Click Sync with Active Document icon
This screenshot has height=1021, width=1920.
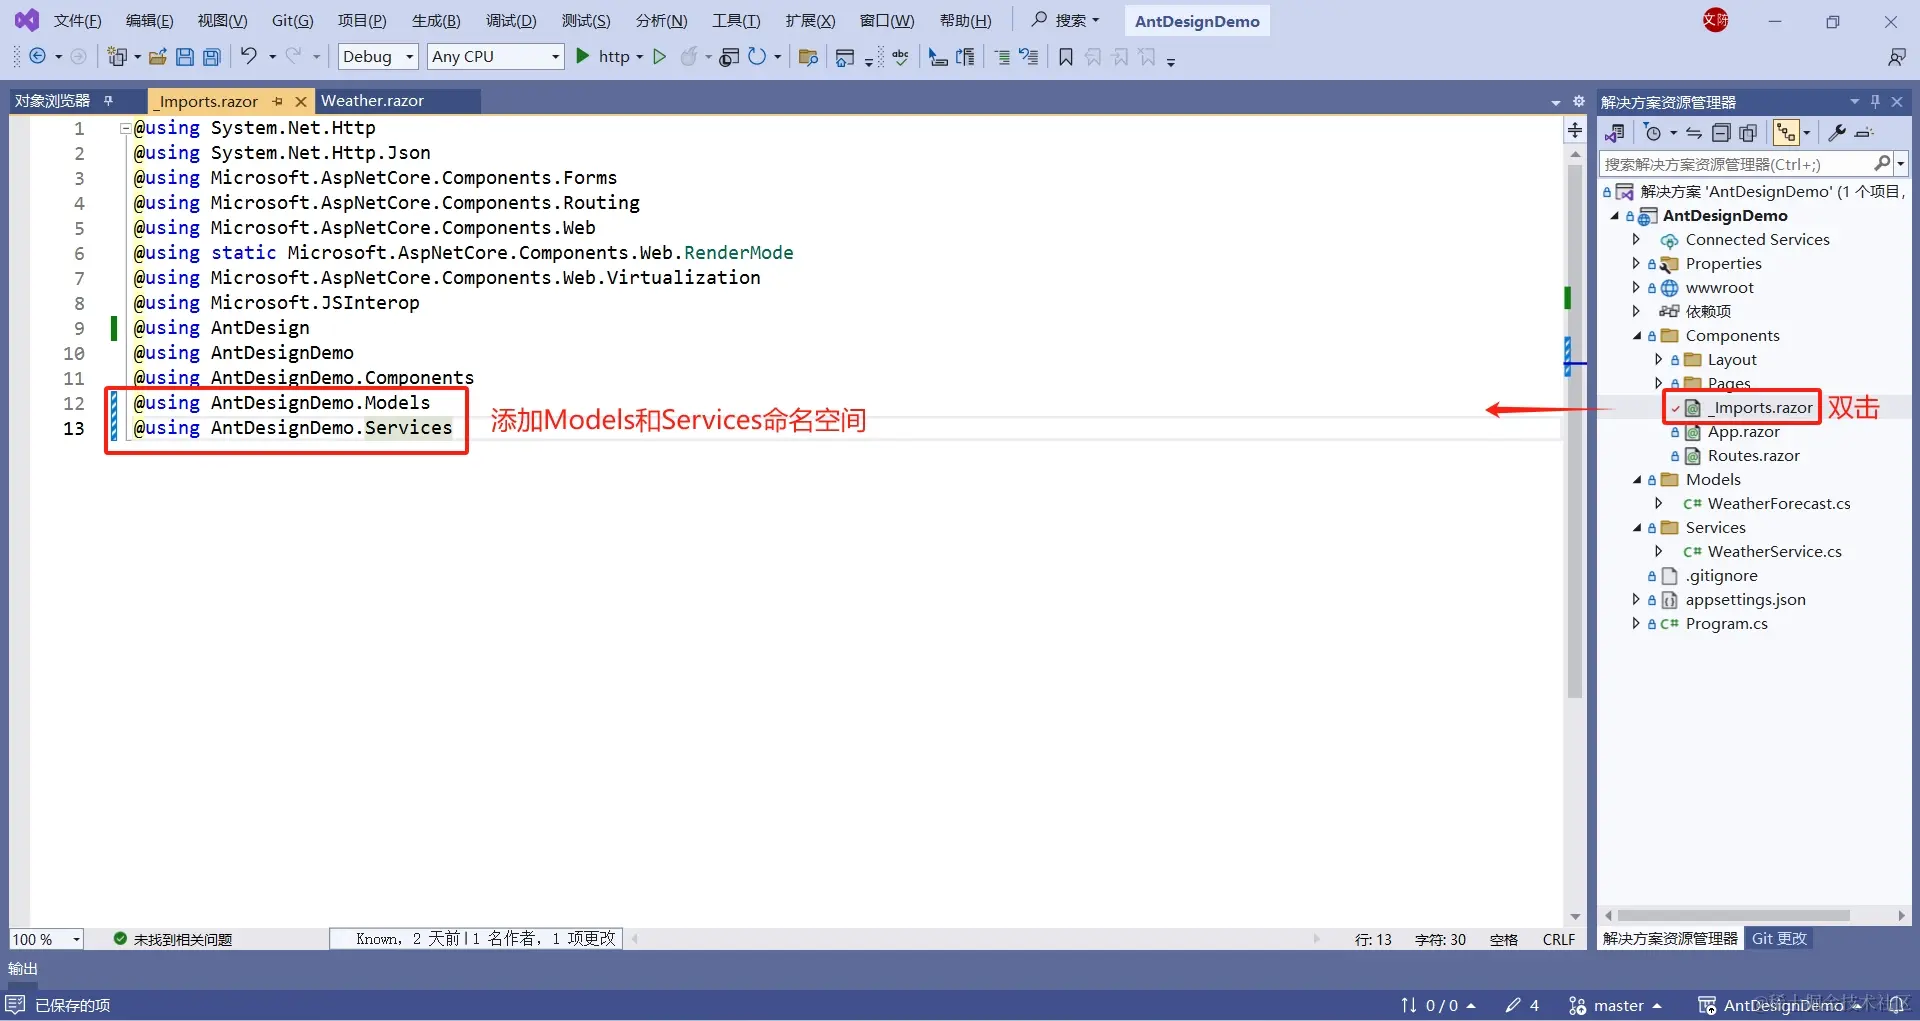pos(1694,132)
